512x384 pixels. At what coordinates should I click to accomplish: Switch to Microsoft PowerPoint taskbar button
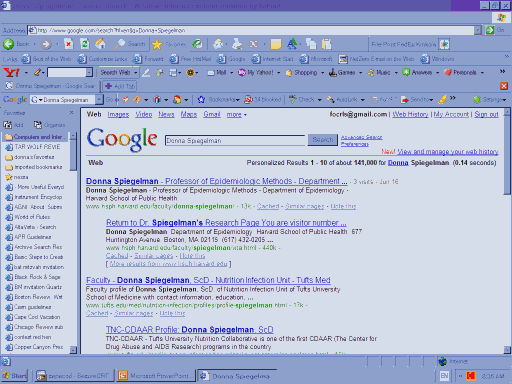coord(155,376)
